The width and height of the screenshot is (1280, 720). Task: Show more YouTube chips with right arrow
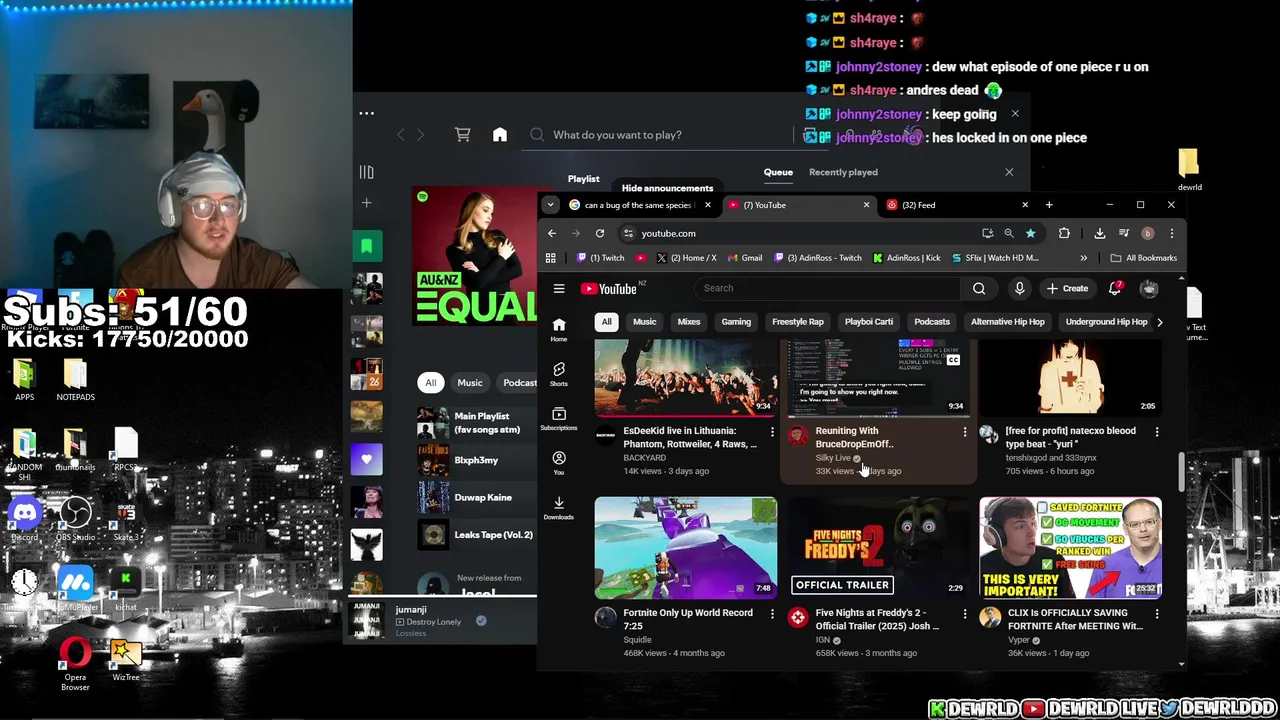coord(1159,322)
